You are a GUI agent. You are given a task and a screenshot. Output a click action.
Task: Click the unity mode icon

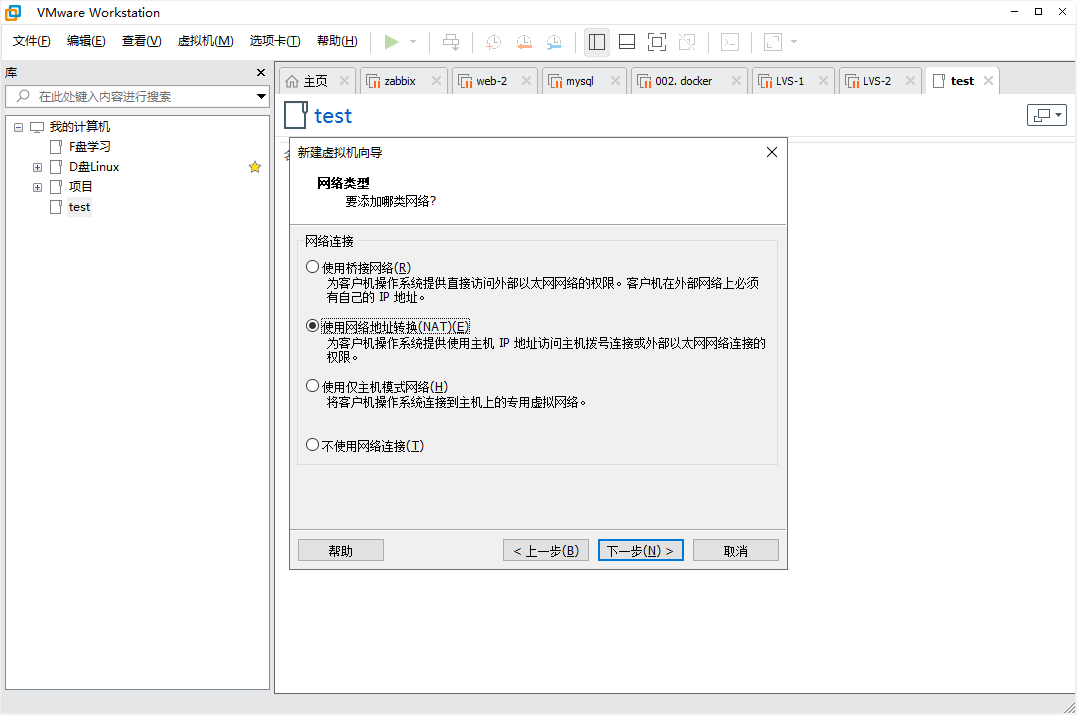[x=687, y=42]
